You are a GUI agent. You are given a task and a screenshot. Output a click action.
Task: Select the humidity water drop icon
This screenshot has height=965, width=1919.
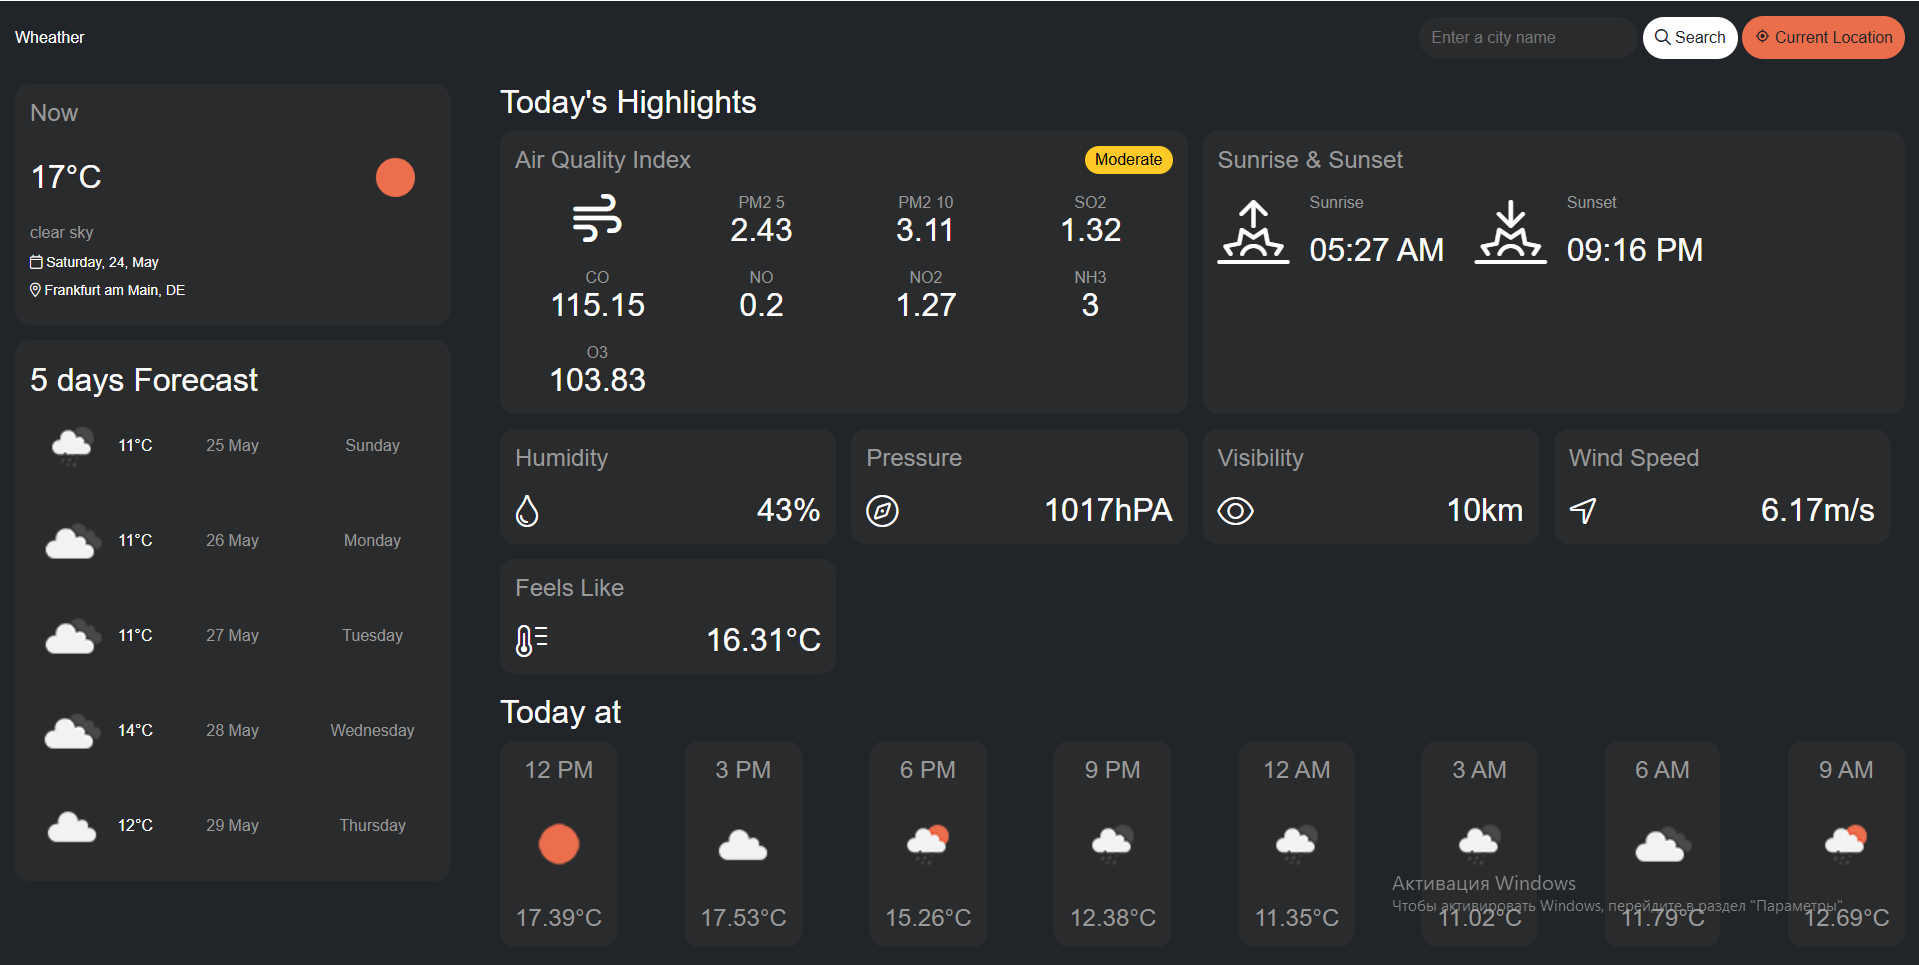pyautogui.click(x=527, y=511)
